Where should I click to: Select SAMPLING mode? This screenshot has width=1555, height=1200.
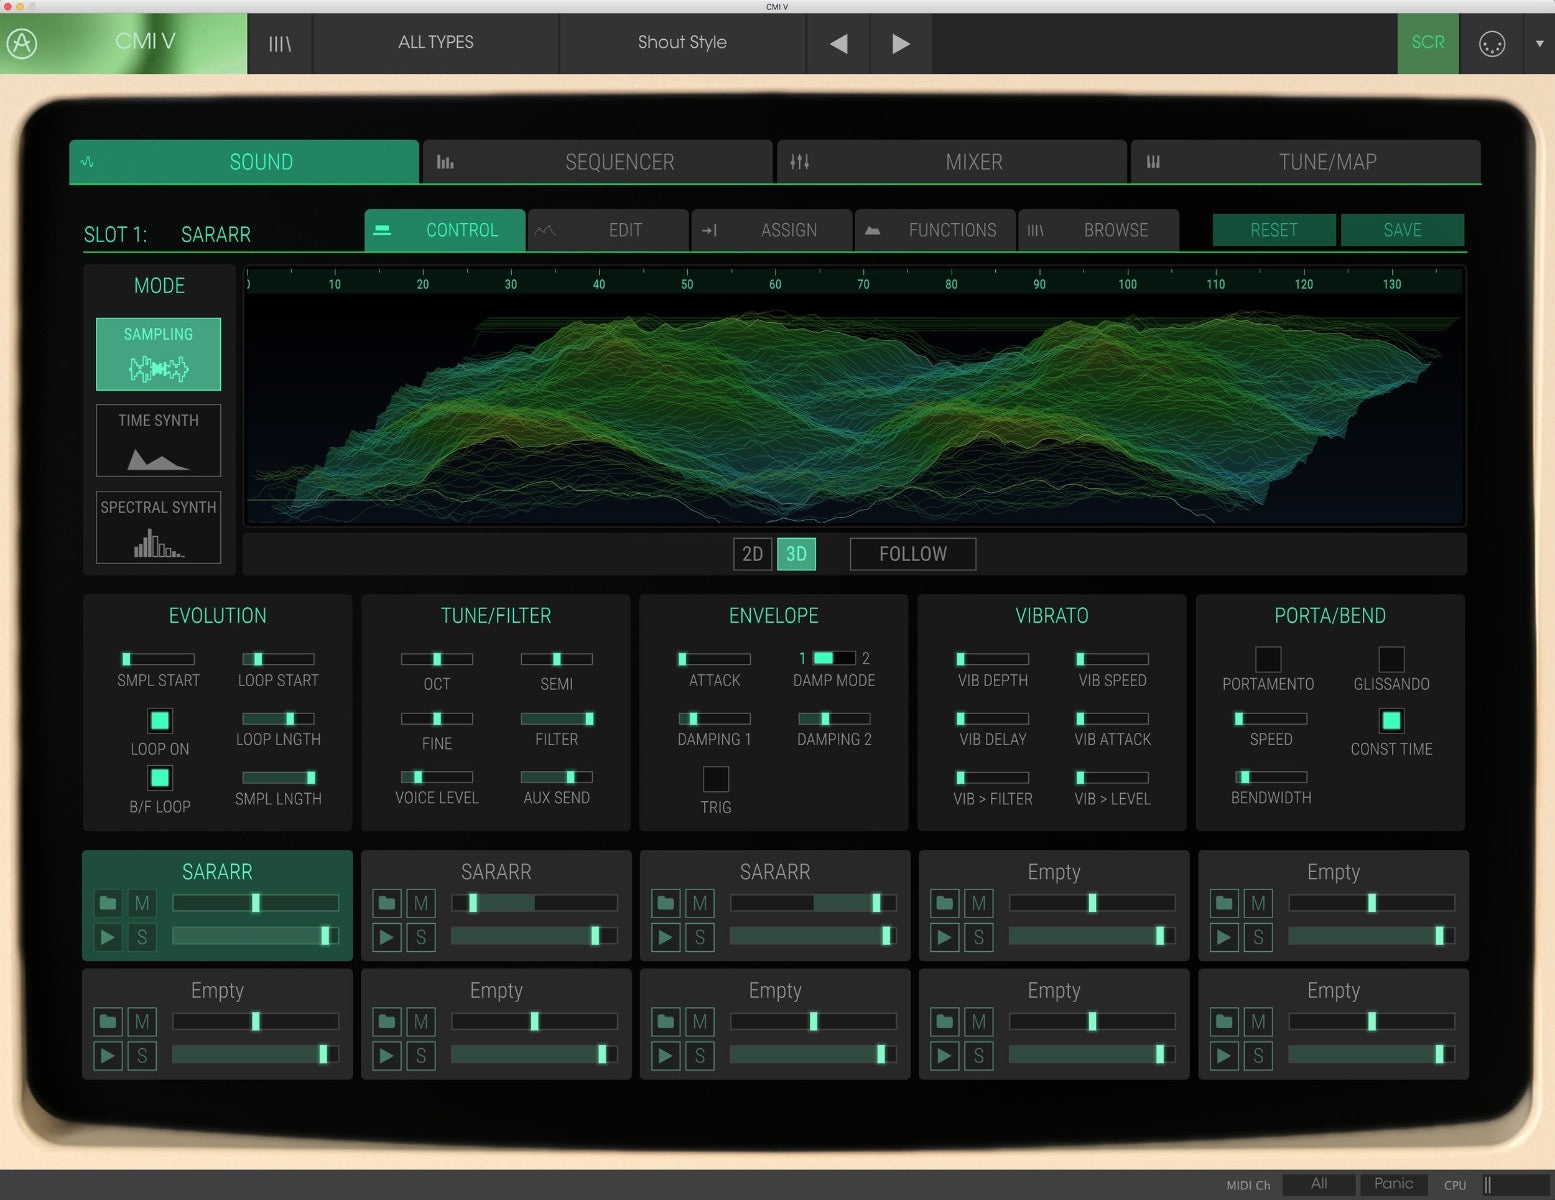click(158, 354)
